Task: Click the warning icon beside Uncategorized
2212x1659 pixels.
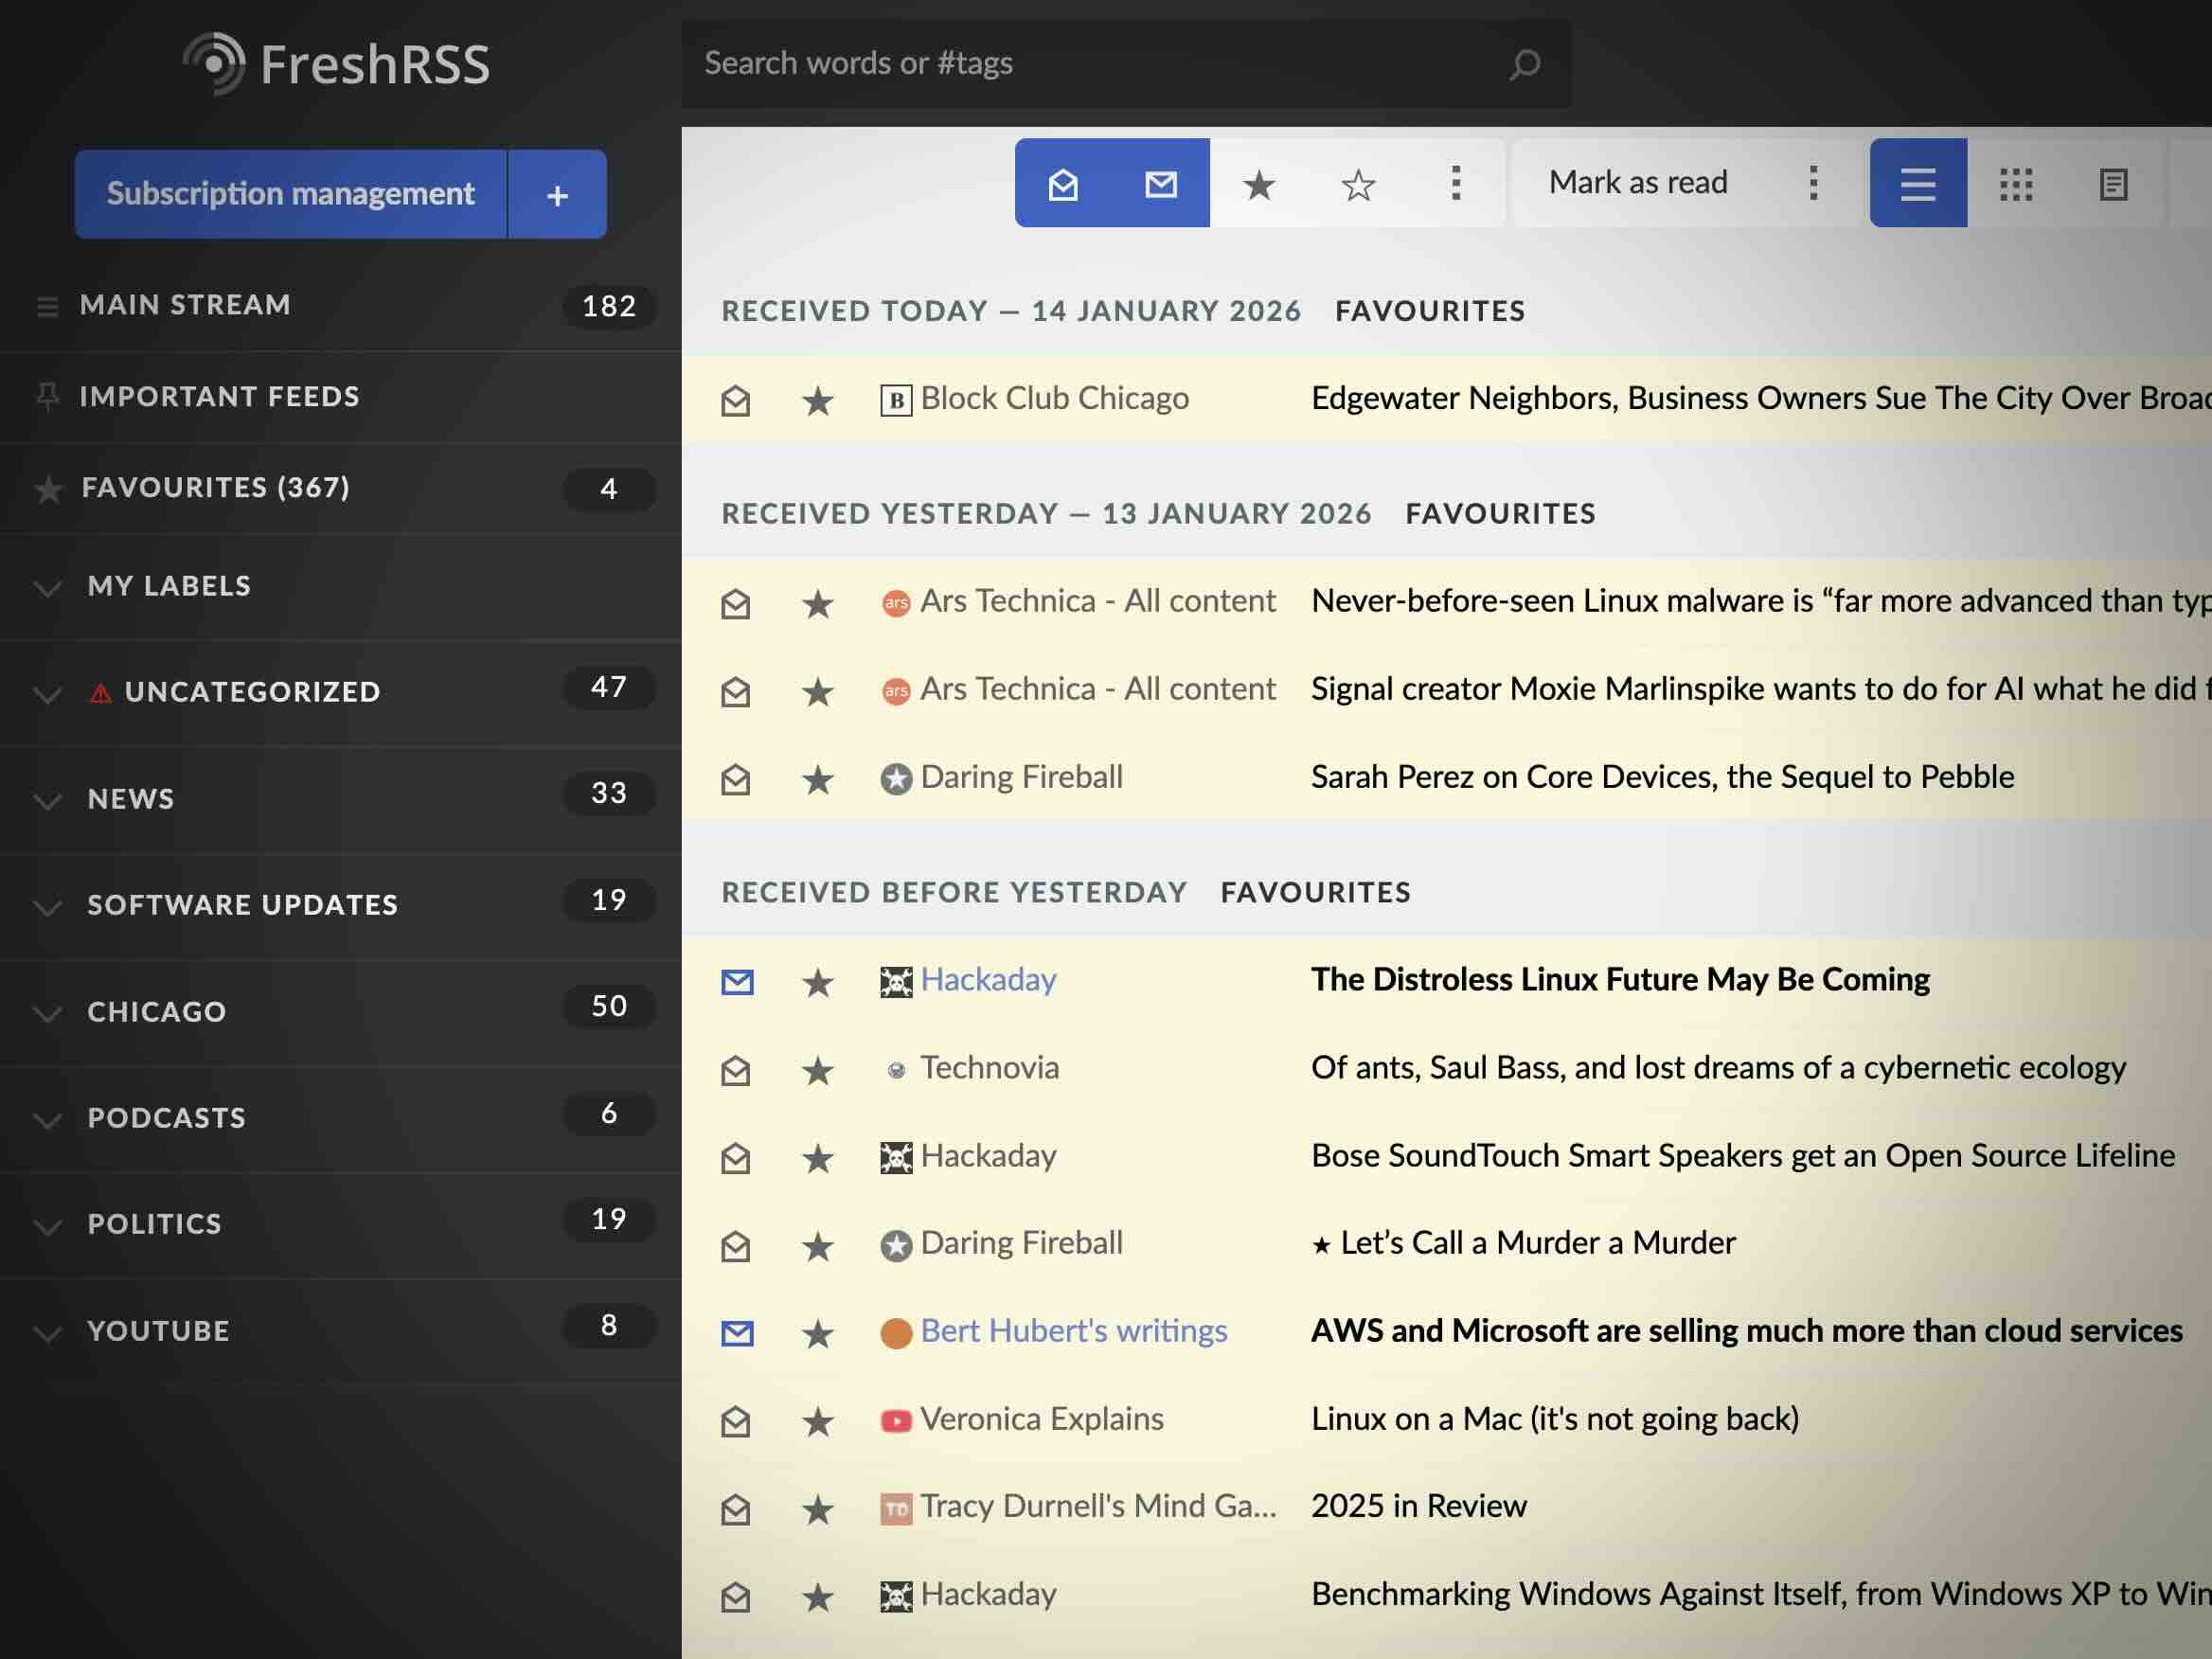Action: tap(99, 691)
